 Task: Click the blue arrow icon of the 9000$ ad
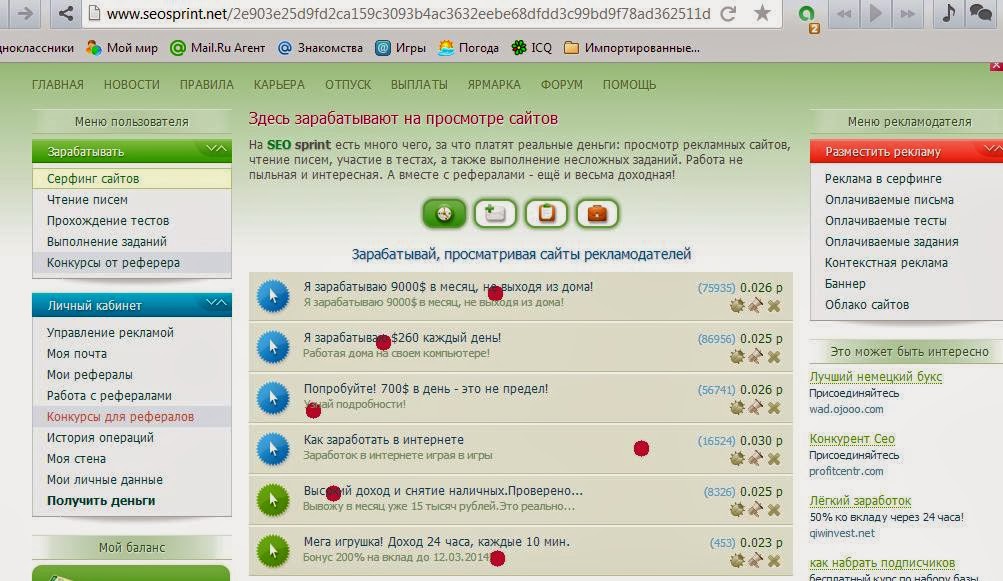[x=273, y=296]
